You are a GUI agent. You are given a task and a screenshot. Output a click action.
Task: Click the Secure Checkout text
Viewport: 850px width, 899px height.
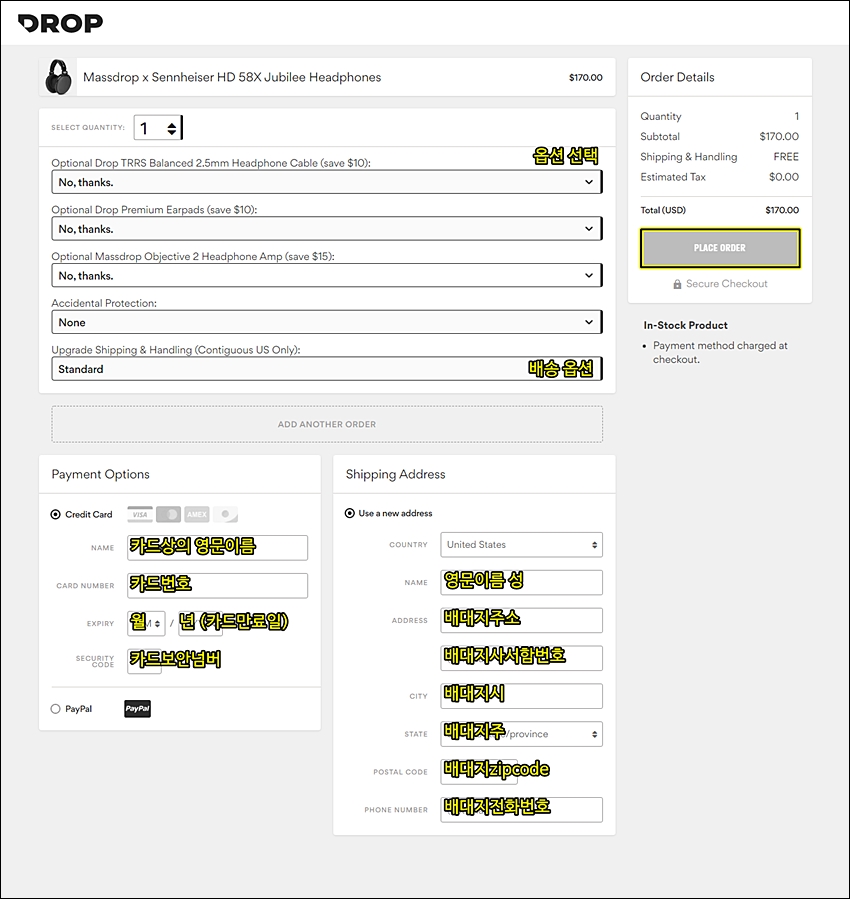[x=726, y=284]
